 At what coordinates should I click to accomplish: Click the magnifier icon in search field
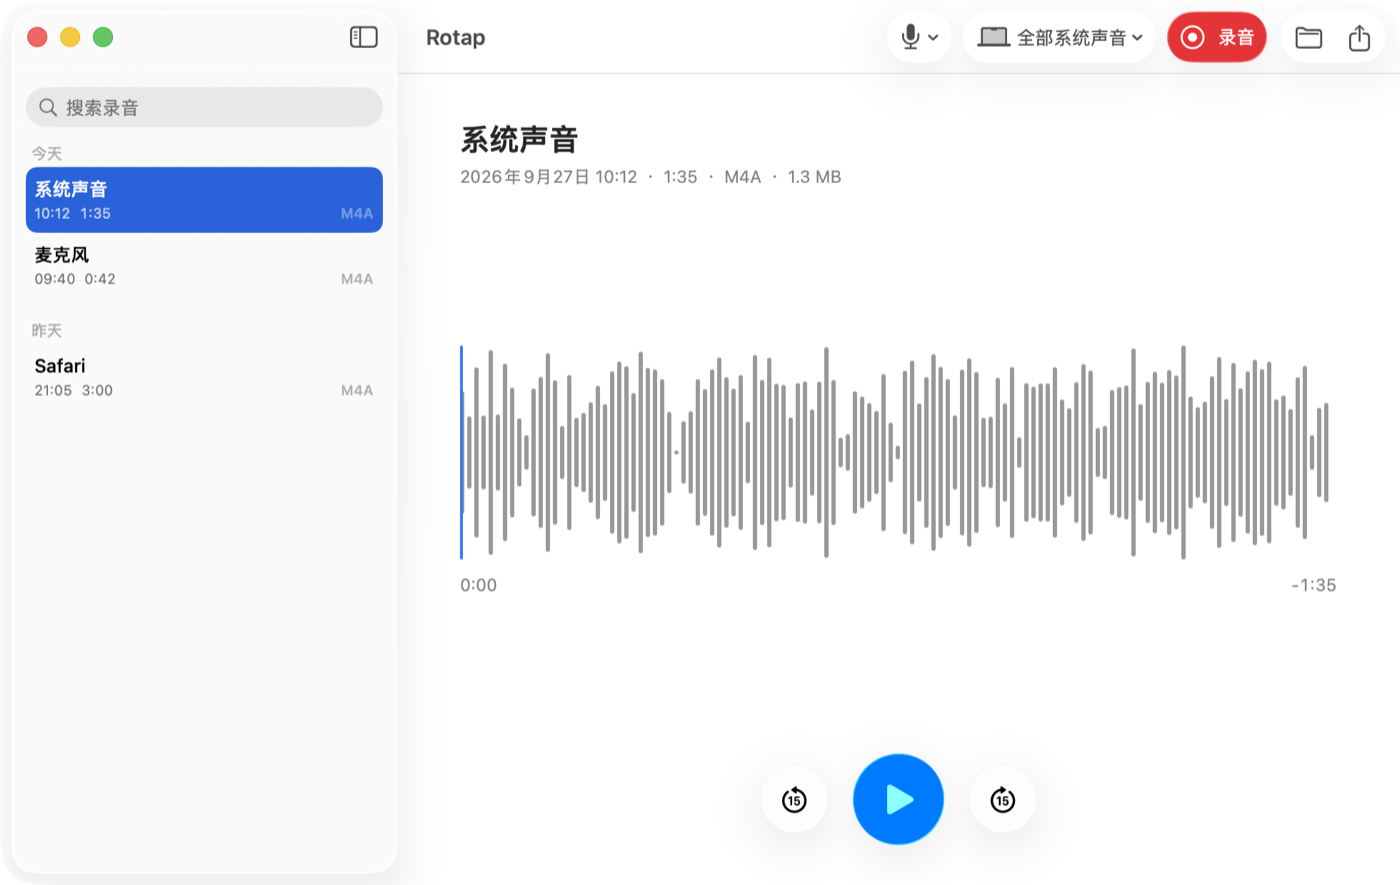pos(47,107)
